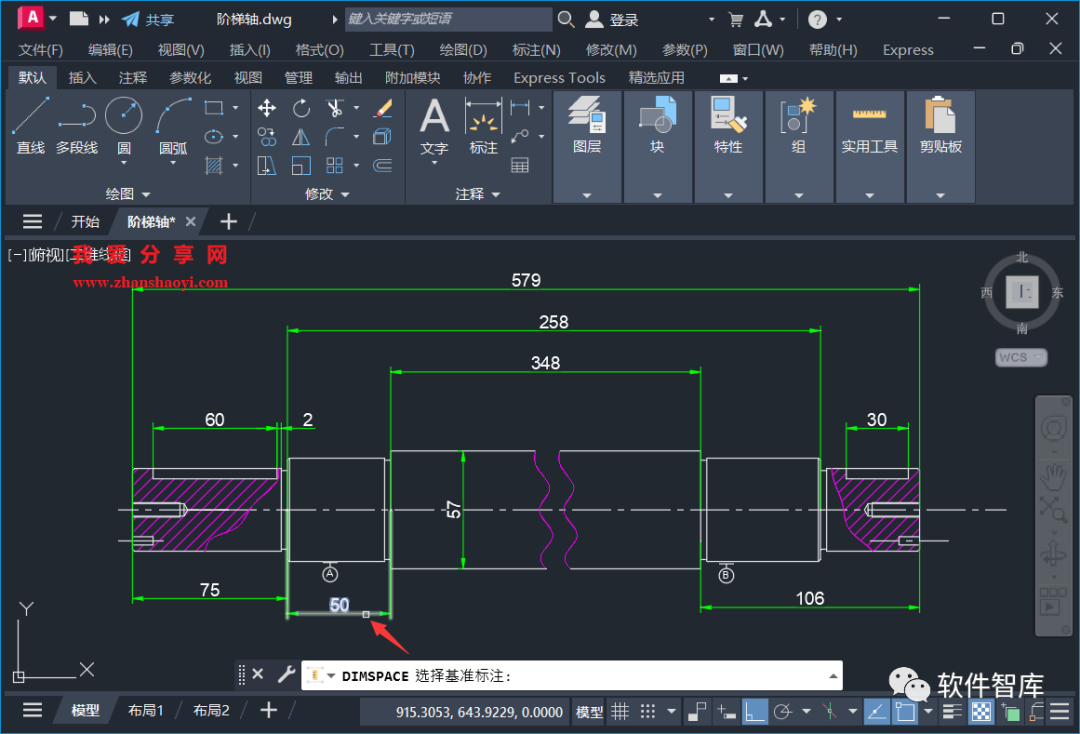The height and width of the screenshot is (734, 1080).
Task: Select the Linear dimension tool
Action: [521, 107]
